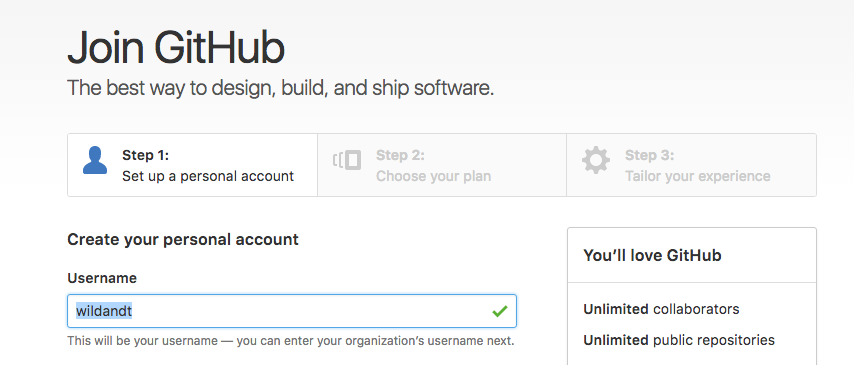Click the green checkmark in Username field
This screenshot has height=365, width=854.
point(499,311)
